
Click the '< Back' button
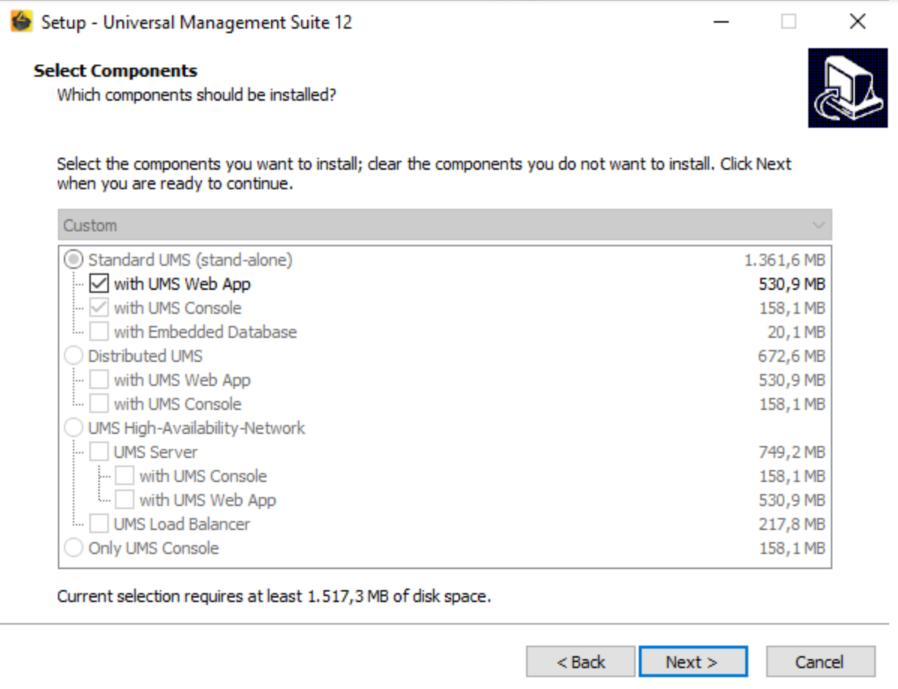[580, 661]
